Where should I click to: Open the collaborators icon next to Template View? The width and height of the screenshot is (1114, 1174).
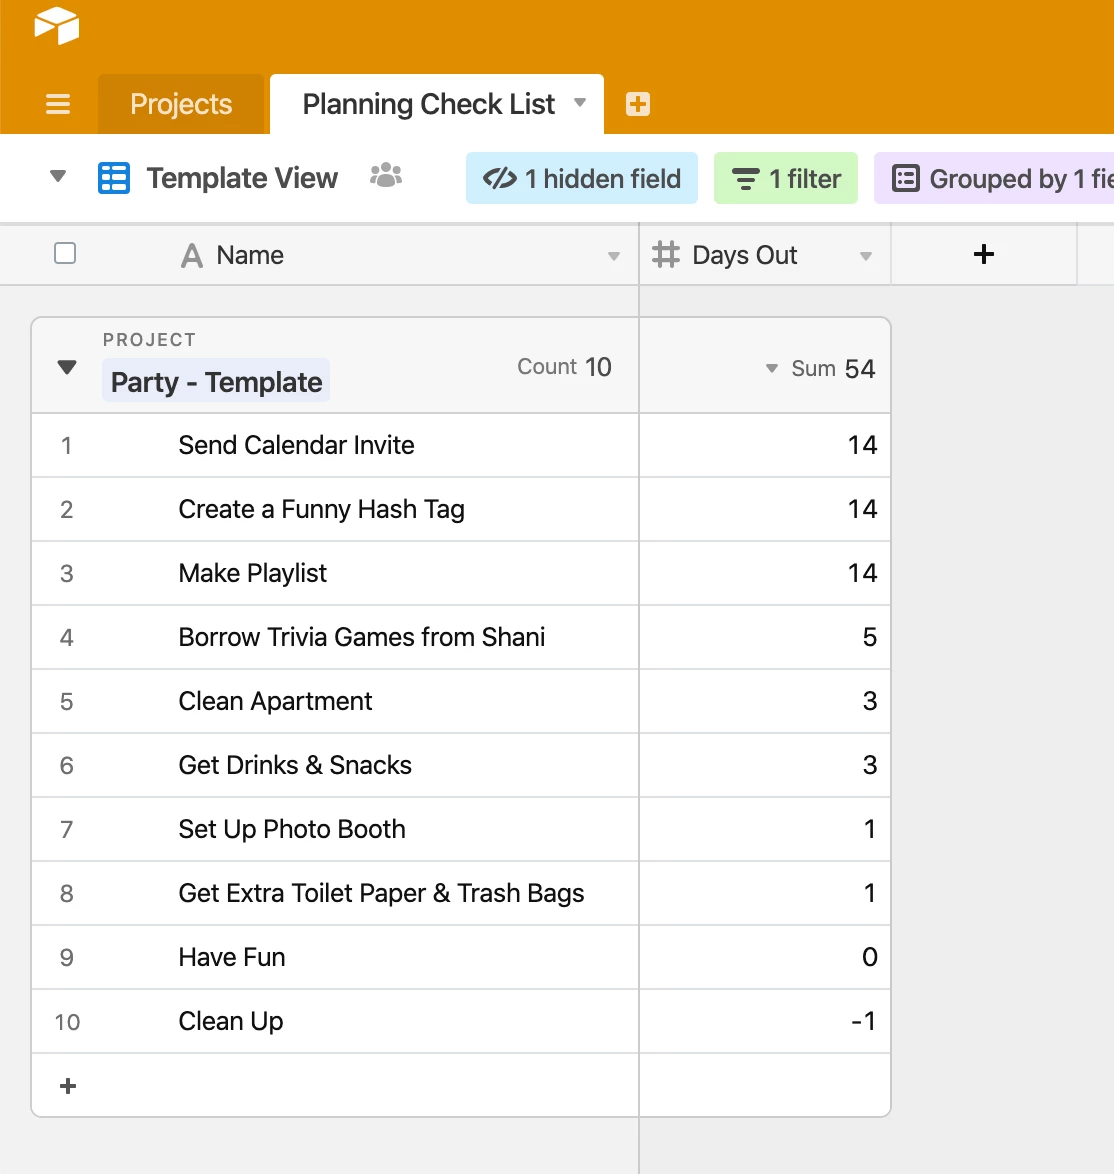tap(386, 176)
